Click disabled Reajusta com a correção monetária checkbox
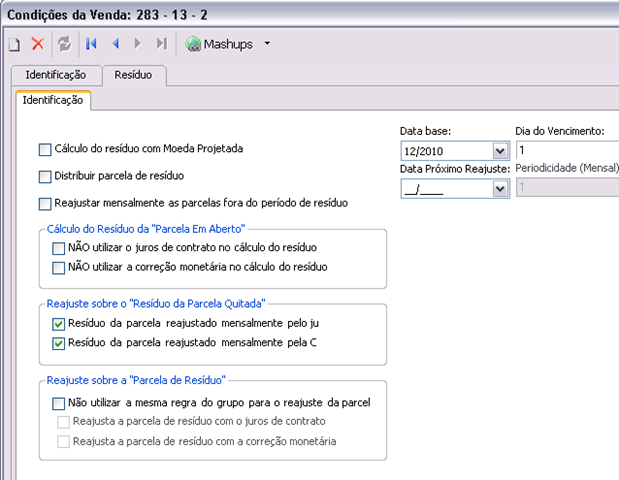The height and width of the screenshot is (480, 619). click(x=63, y=441)
